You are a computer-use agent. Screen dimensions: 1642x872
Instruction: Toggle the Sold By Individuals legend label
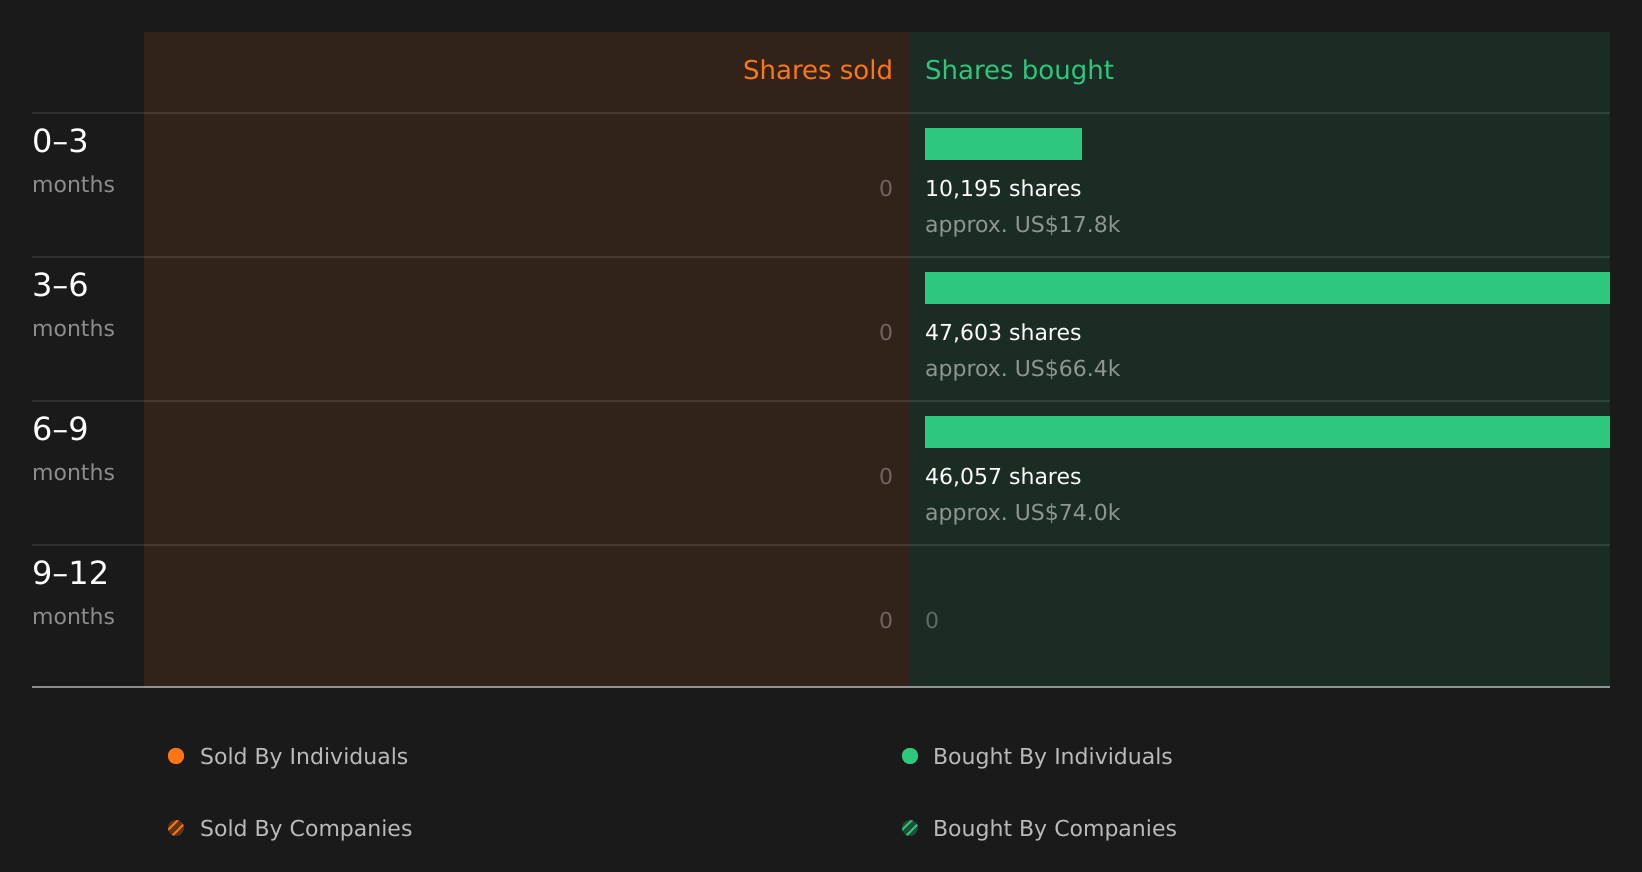(x=304, y=757)
